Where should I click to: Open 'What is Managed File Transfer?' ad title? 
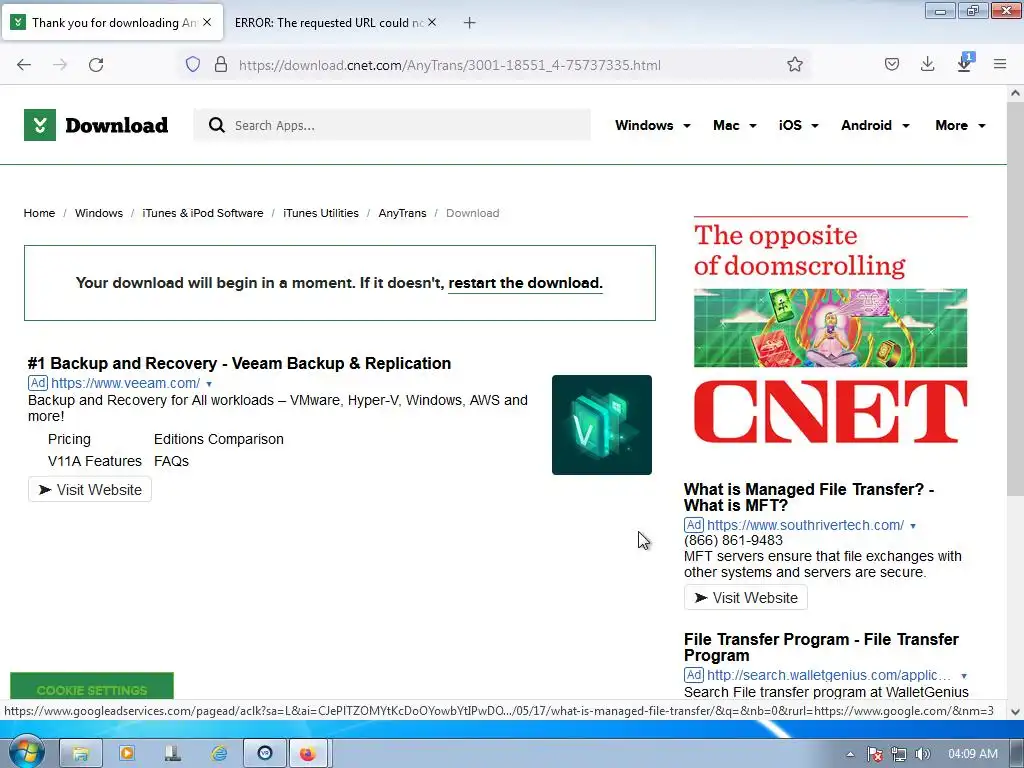point(808,497)
